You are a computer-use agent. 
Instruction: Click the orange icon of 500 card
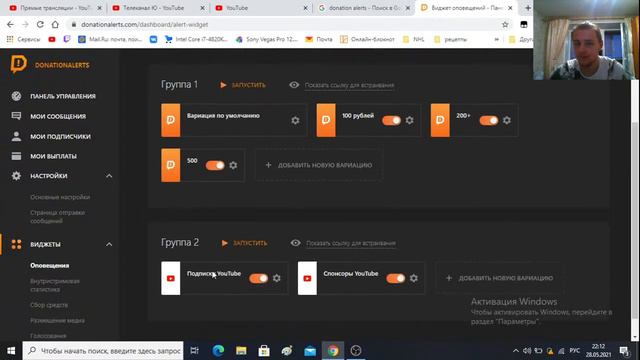pyautogui.click(x=171, y=165)
